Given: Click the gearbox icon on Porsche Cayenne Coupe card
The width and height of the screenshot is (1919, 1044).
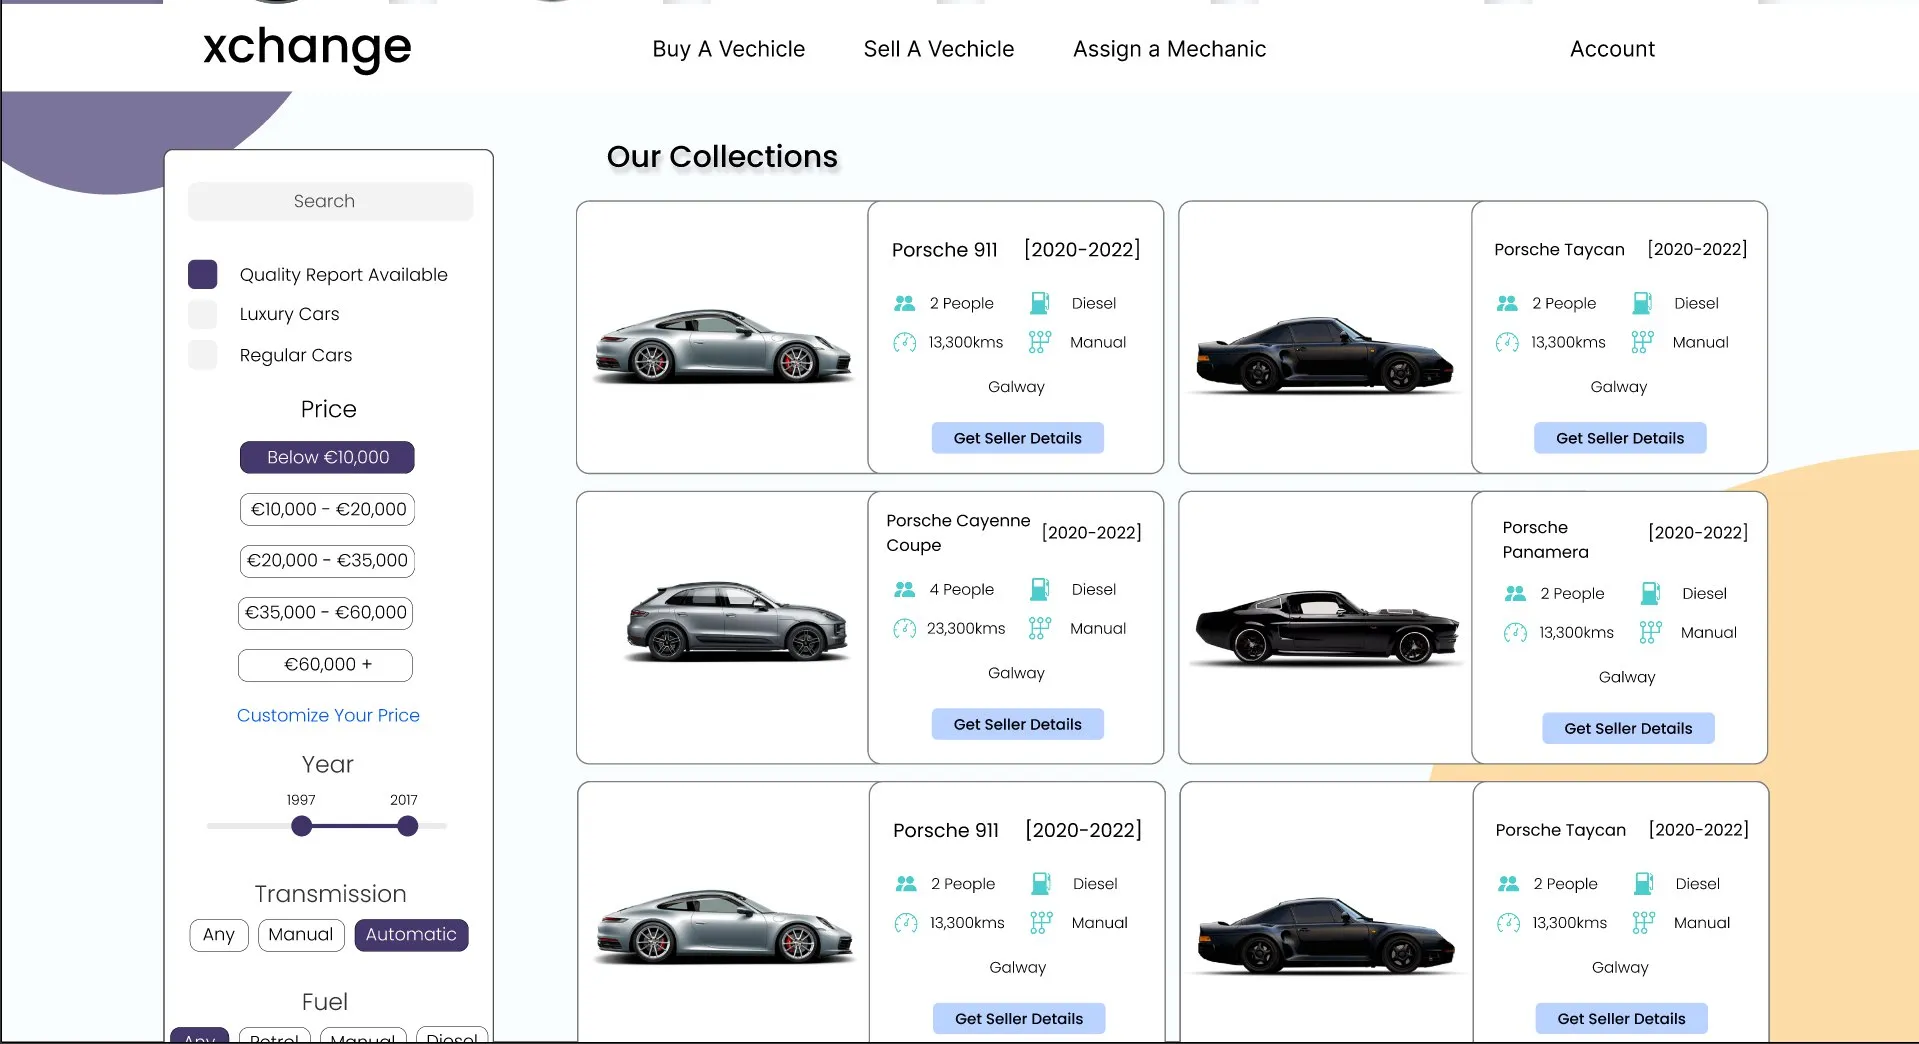Looking at the screenshot, I should (x=1040, y=628).
